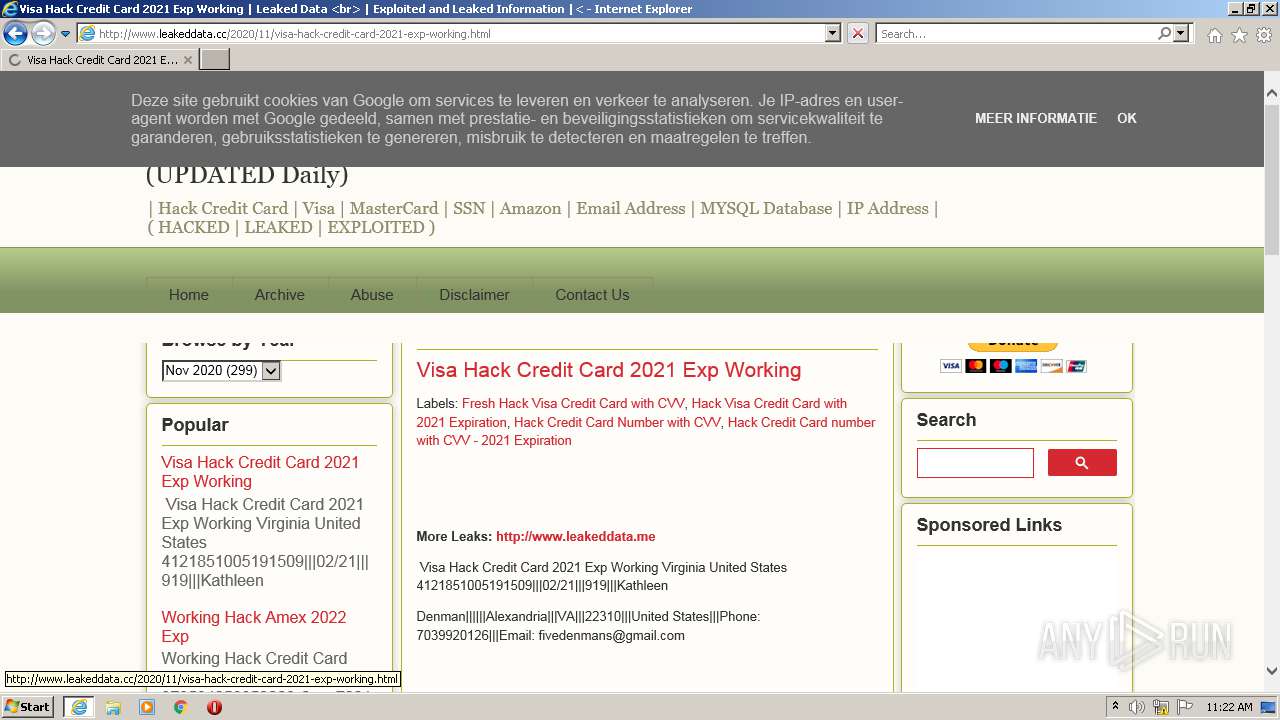Screen dimensions: 1280x720
Task: Click the article title Visa Hack Credit Card
Action: pyautogui.click(x=609, y=370)
